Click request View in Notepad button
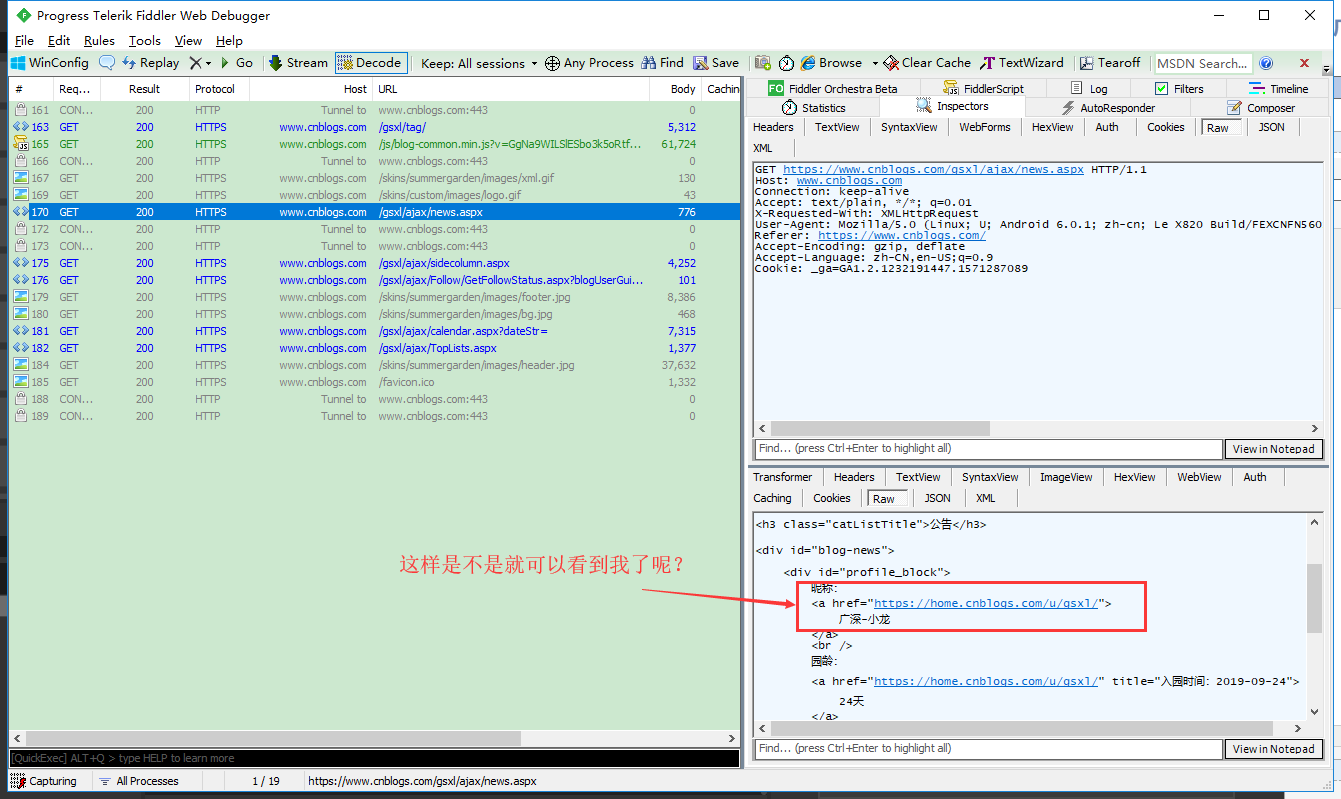This screenshot has height=799, width=1341. coord(1273,449)
